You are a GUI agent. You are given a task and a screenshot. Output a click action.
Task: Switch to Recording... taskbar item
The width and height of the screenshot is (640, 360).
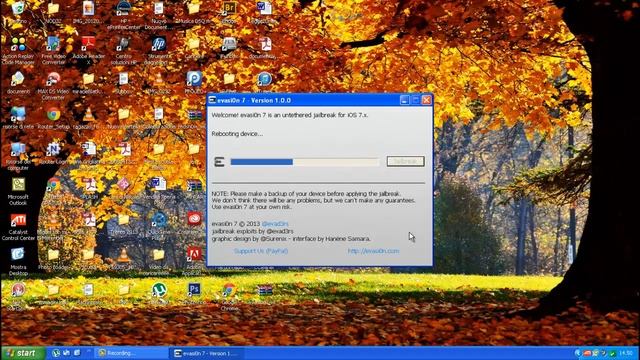pyautogui.click(x=132, y=353)
